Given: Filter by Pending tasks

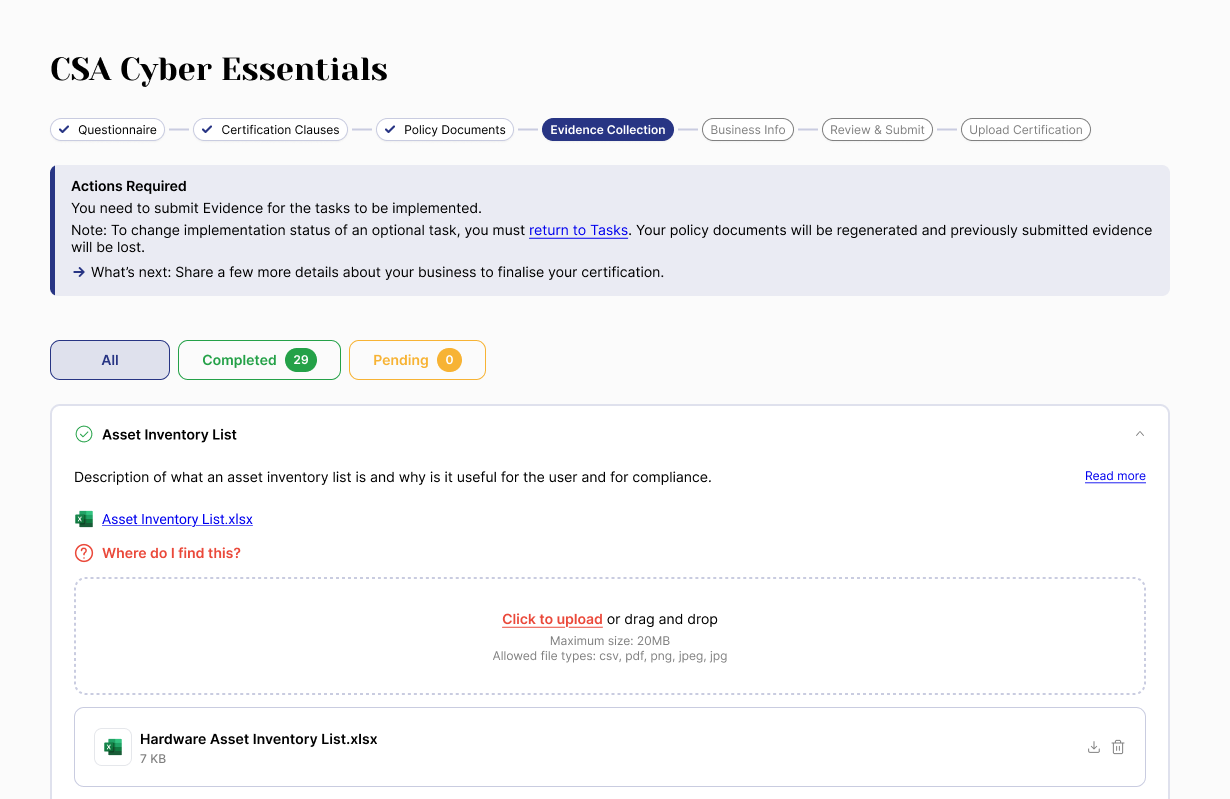Looking at the screenshot, I should (x=417, y=360).
